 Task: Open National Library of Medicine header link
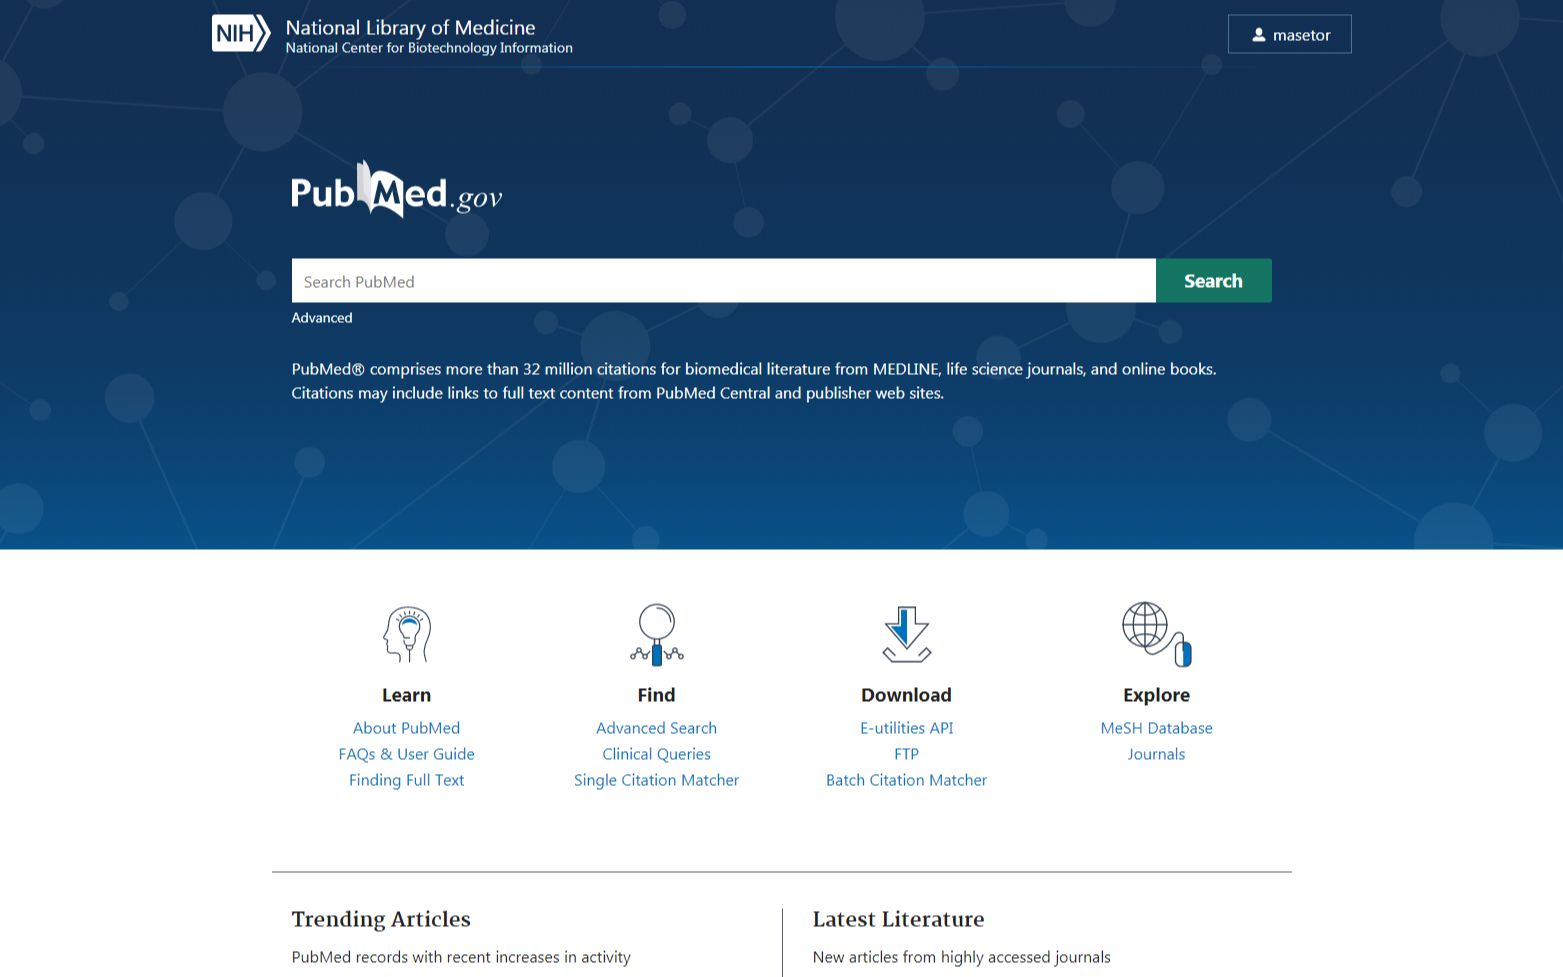pos(410,27)
